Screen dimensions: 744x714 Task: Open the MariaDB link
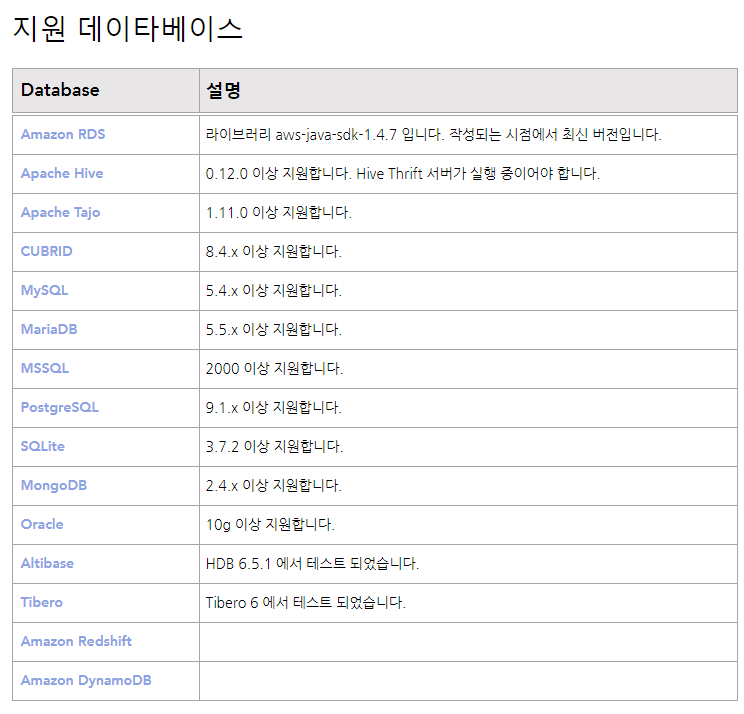(49, 329)
